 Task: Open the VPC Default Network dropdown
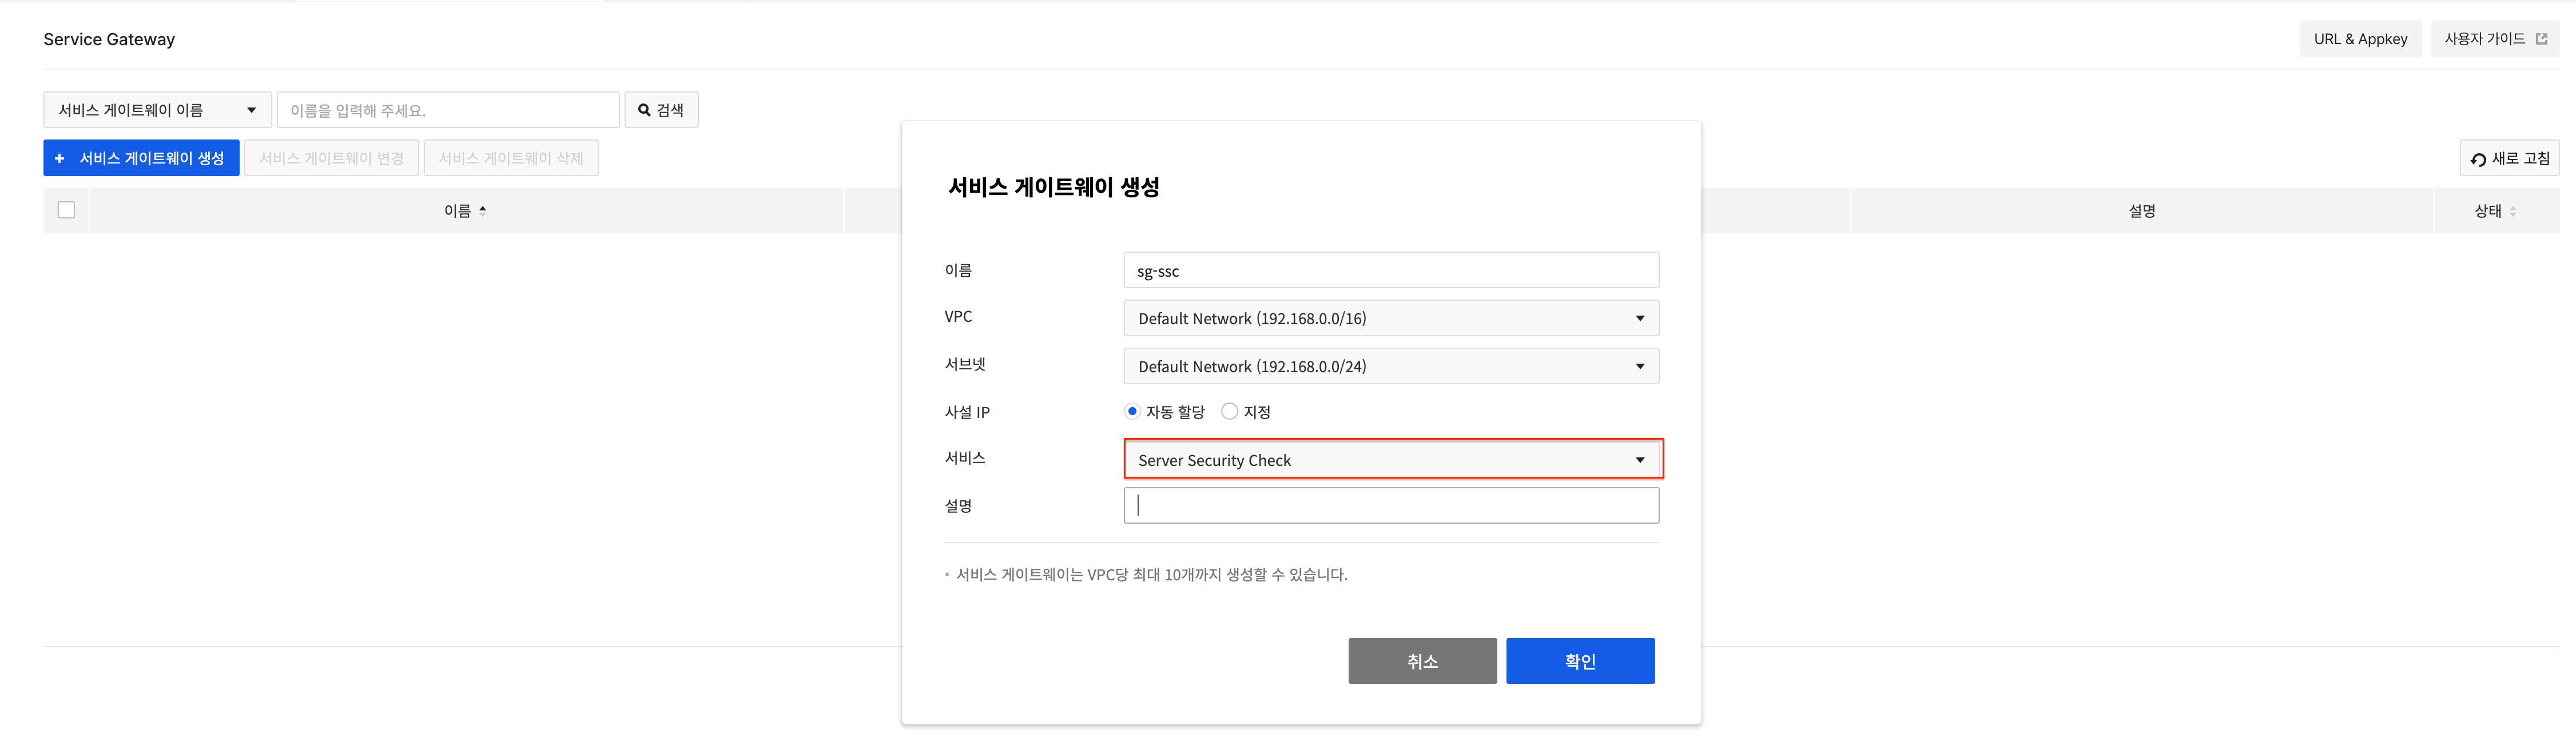pos(1390,318)
